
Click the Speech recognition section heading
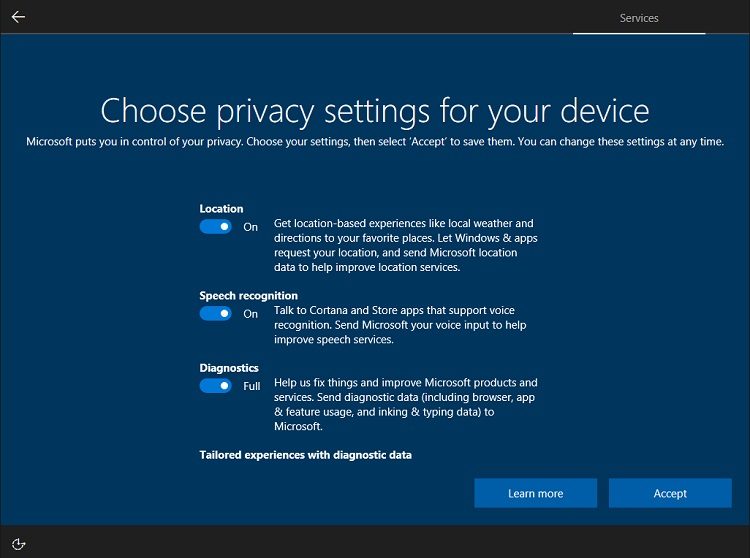pos(248,296)
